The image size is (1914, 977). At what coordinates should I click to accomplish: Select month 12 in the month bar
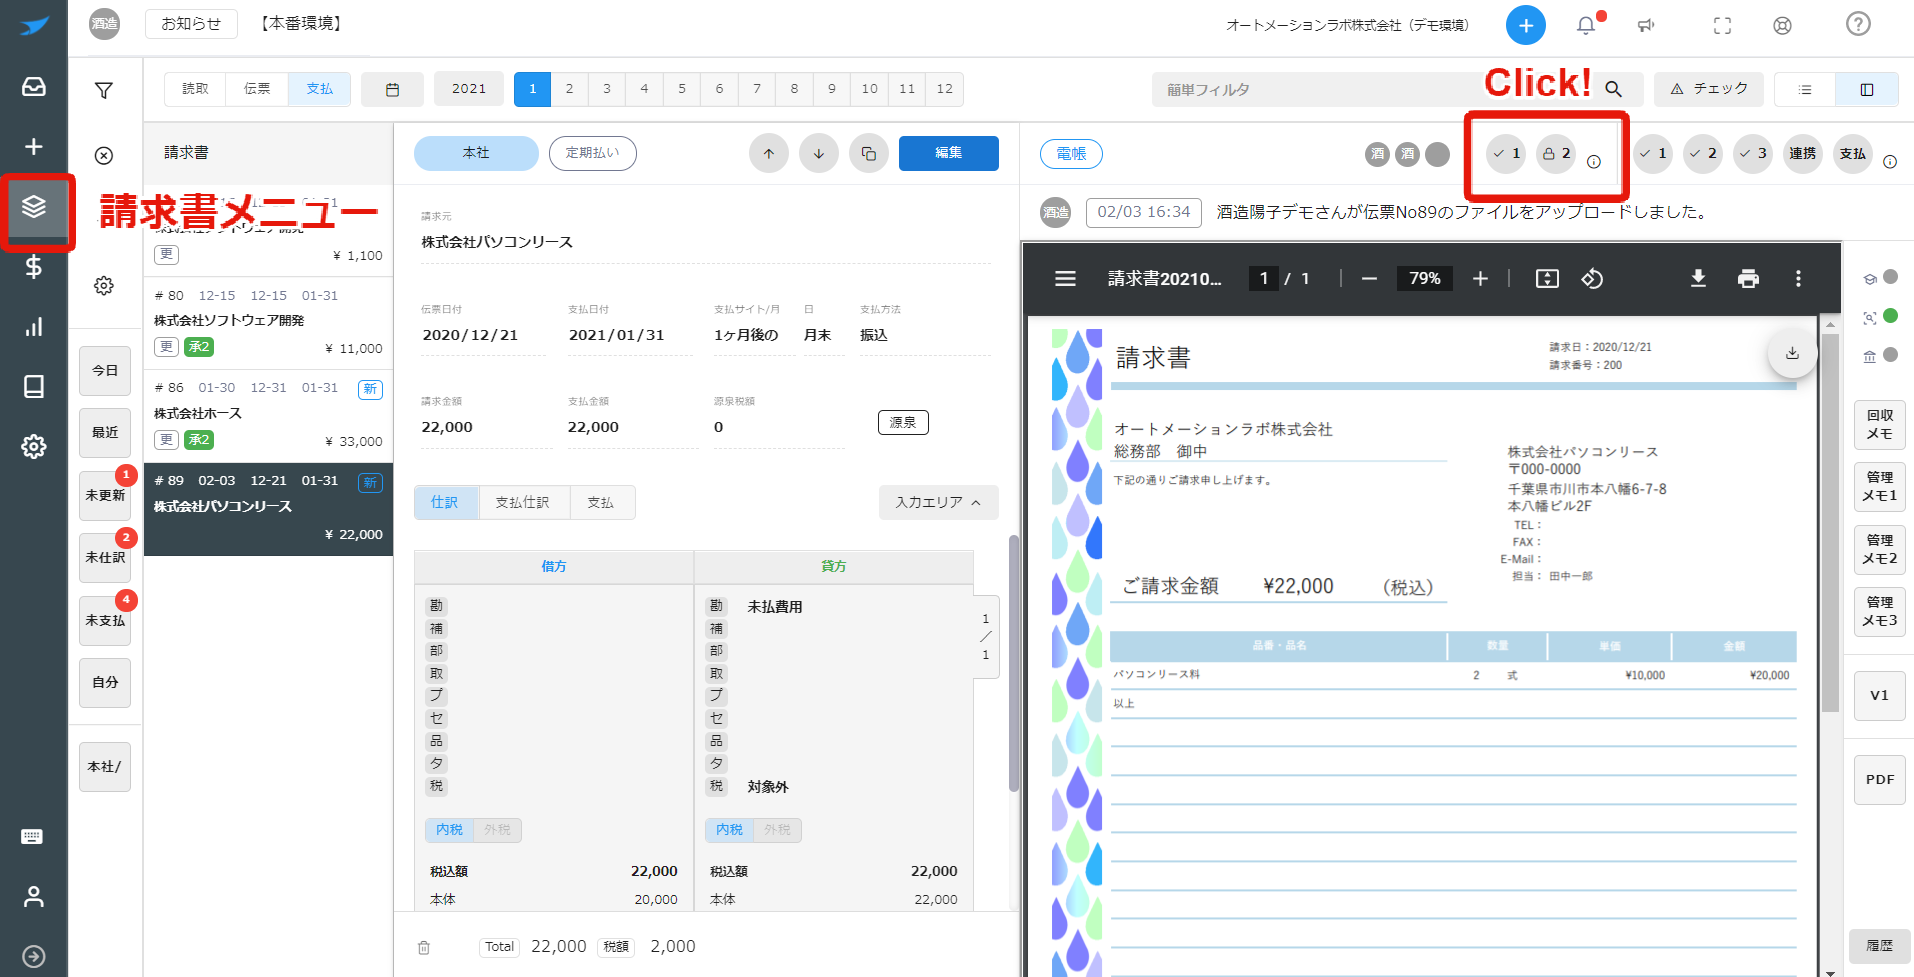pos(944,89)
